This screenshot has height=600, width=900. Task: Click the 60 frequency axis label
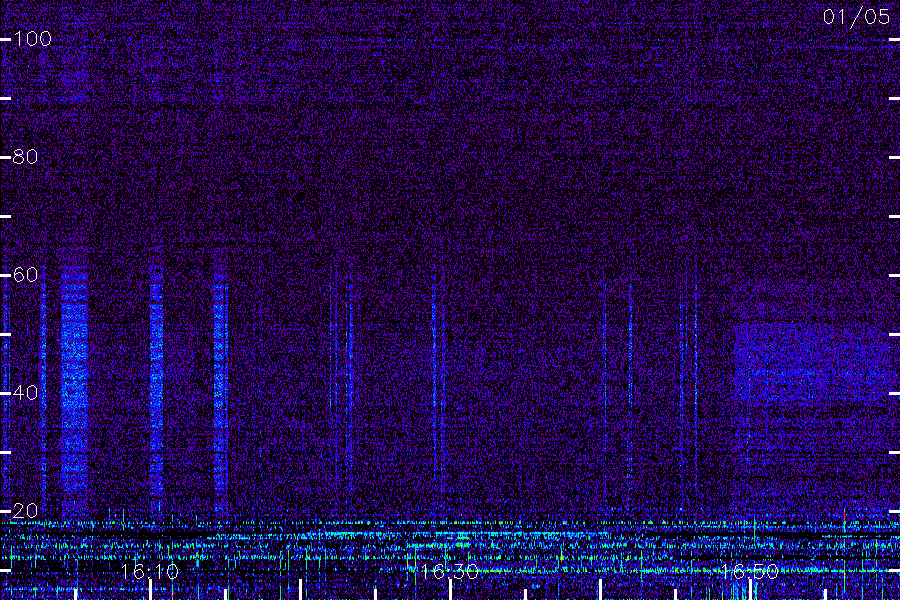(x=25, y=275)
